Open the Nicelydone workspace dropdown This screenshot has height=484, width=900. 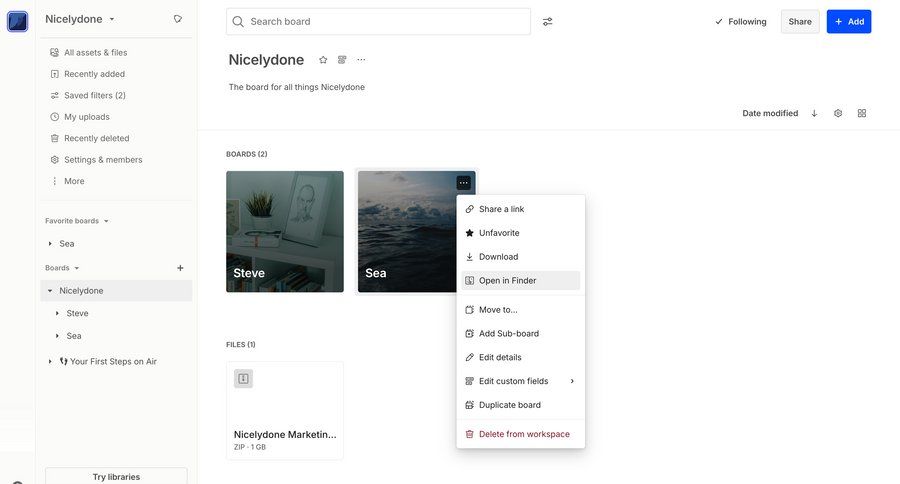coord(80,19)
